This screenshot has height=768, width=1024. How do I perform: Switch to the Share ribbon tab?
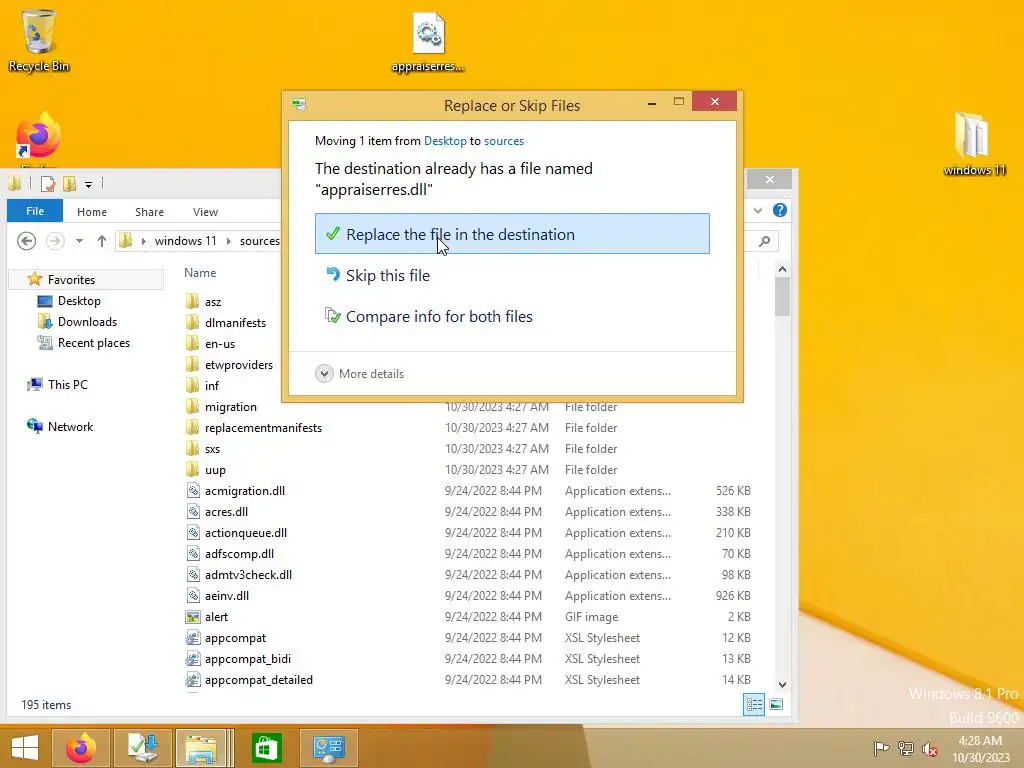pyautogui.click(x=150, y=212)
